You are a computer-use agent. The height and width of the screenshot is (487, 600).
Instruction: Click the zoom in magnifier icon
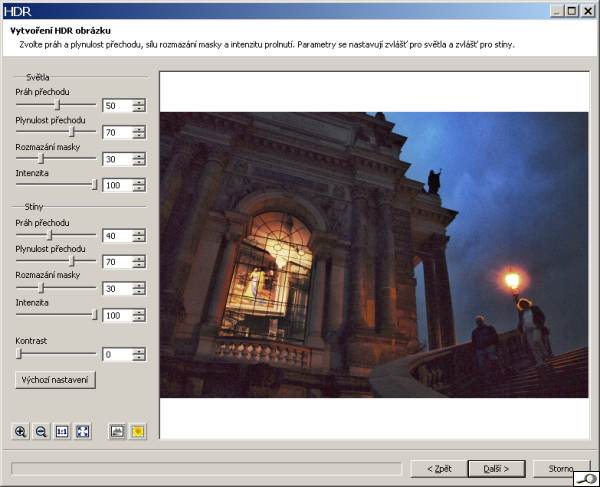click(20, 431)
